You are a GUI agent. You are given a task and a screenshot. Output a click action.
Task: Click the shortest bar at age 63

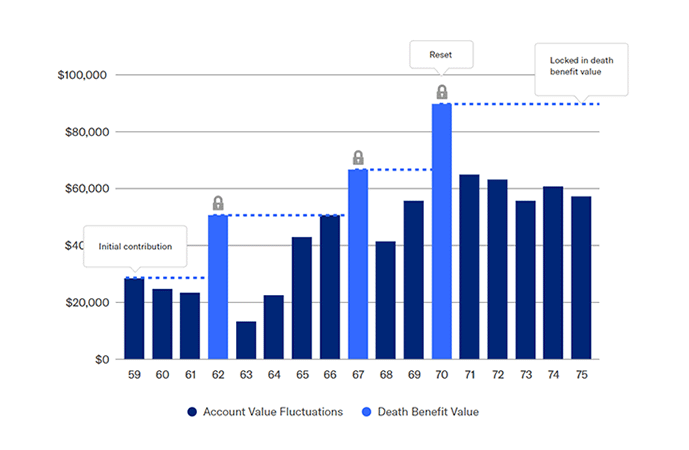point(246,340)
